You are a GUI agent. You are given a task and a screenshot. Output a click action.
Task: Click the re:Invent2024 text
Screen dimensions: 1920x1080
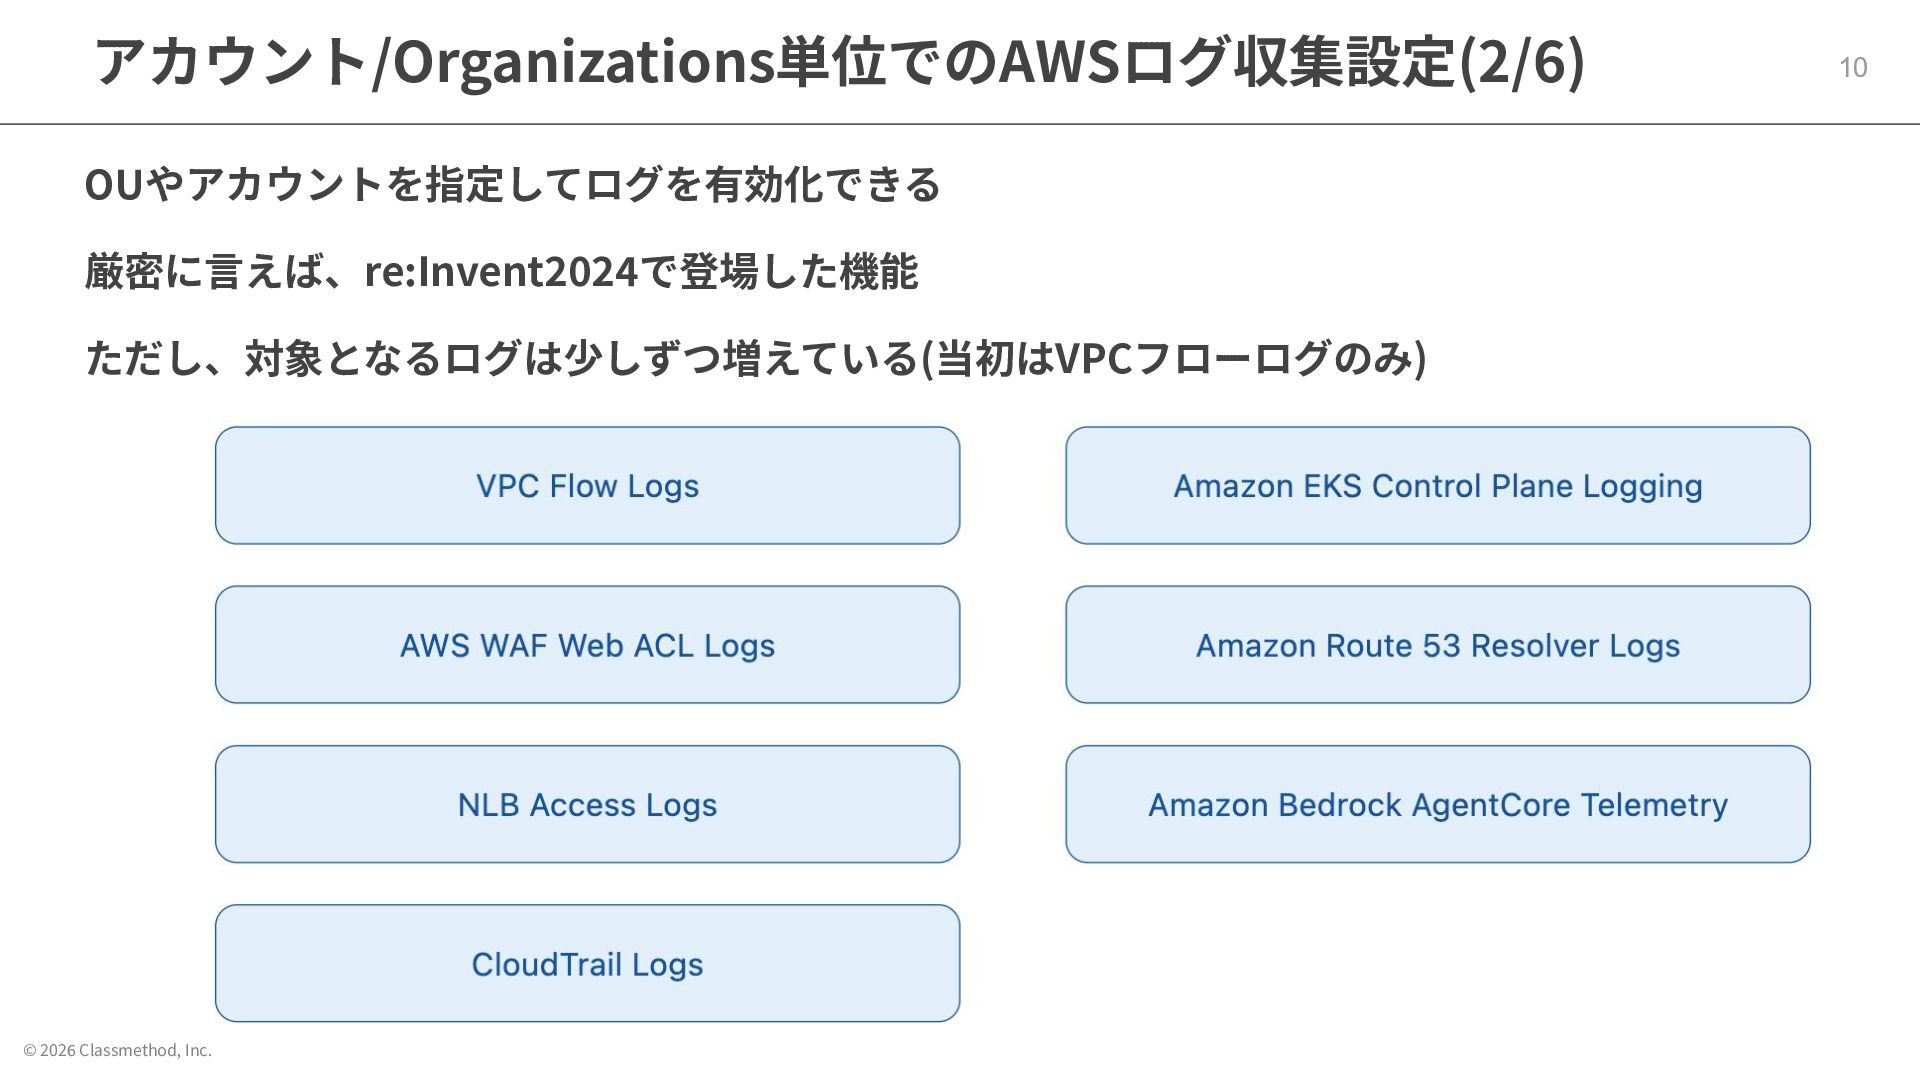(500, 272)
